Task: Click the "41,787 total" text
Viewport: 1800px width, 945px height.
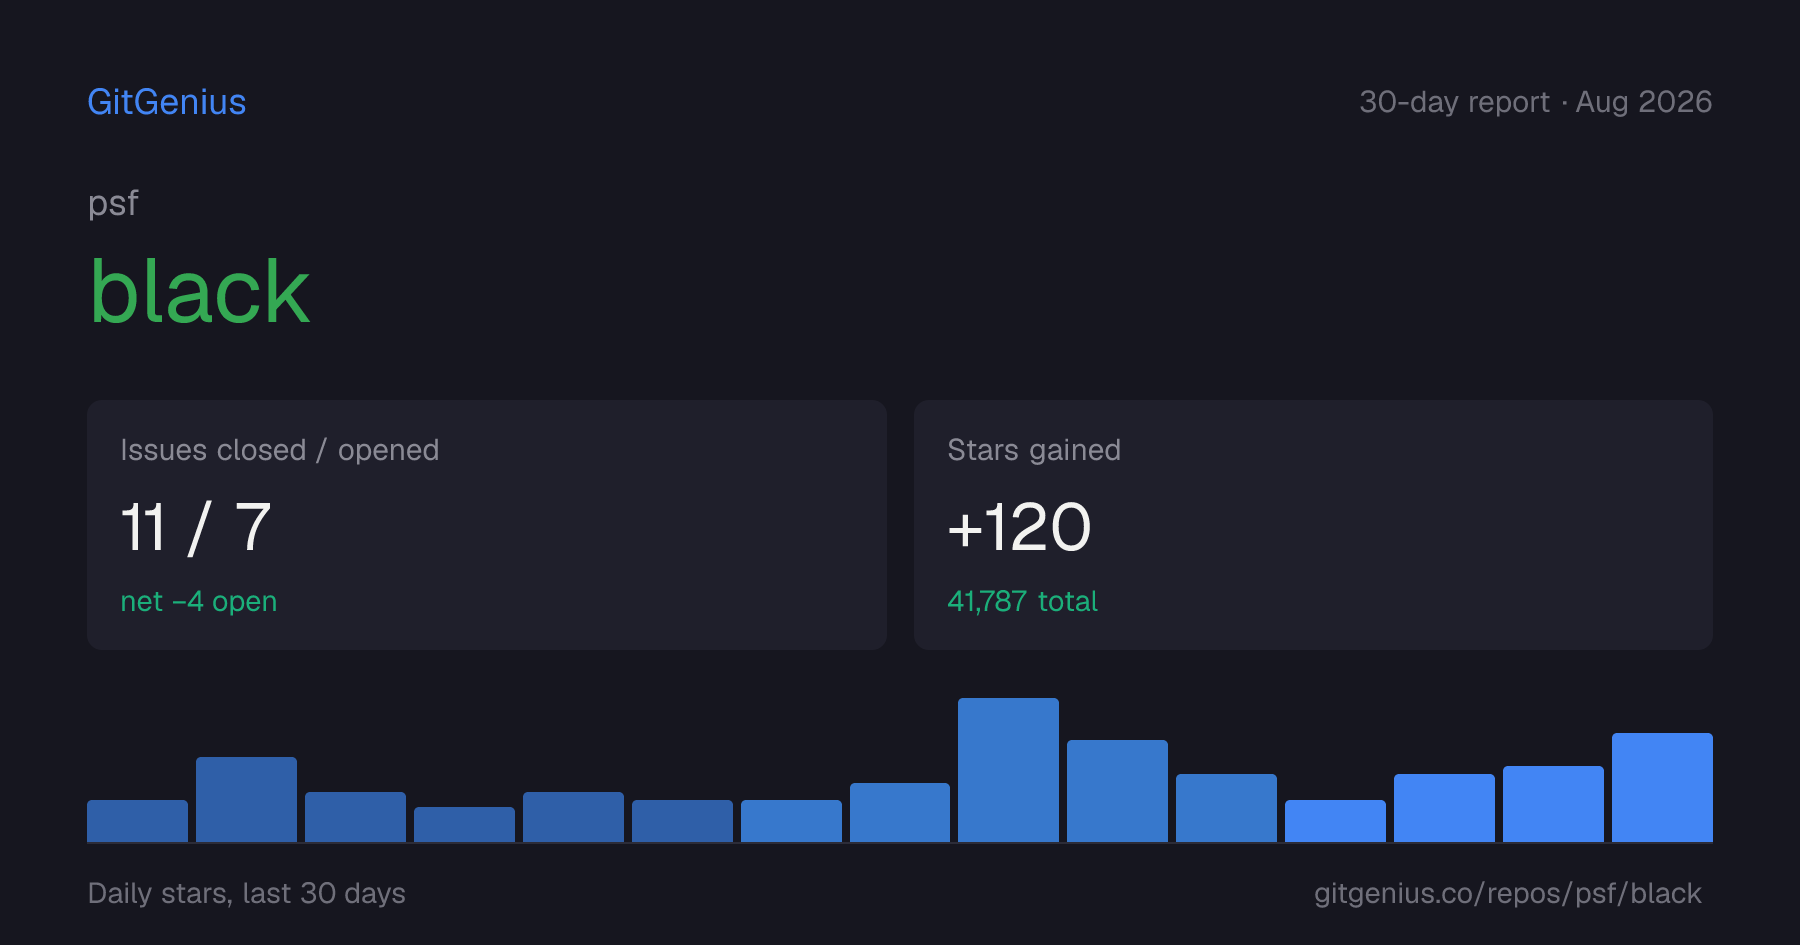Action: (1022, 601)
